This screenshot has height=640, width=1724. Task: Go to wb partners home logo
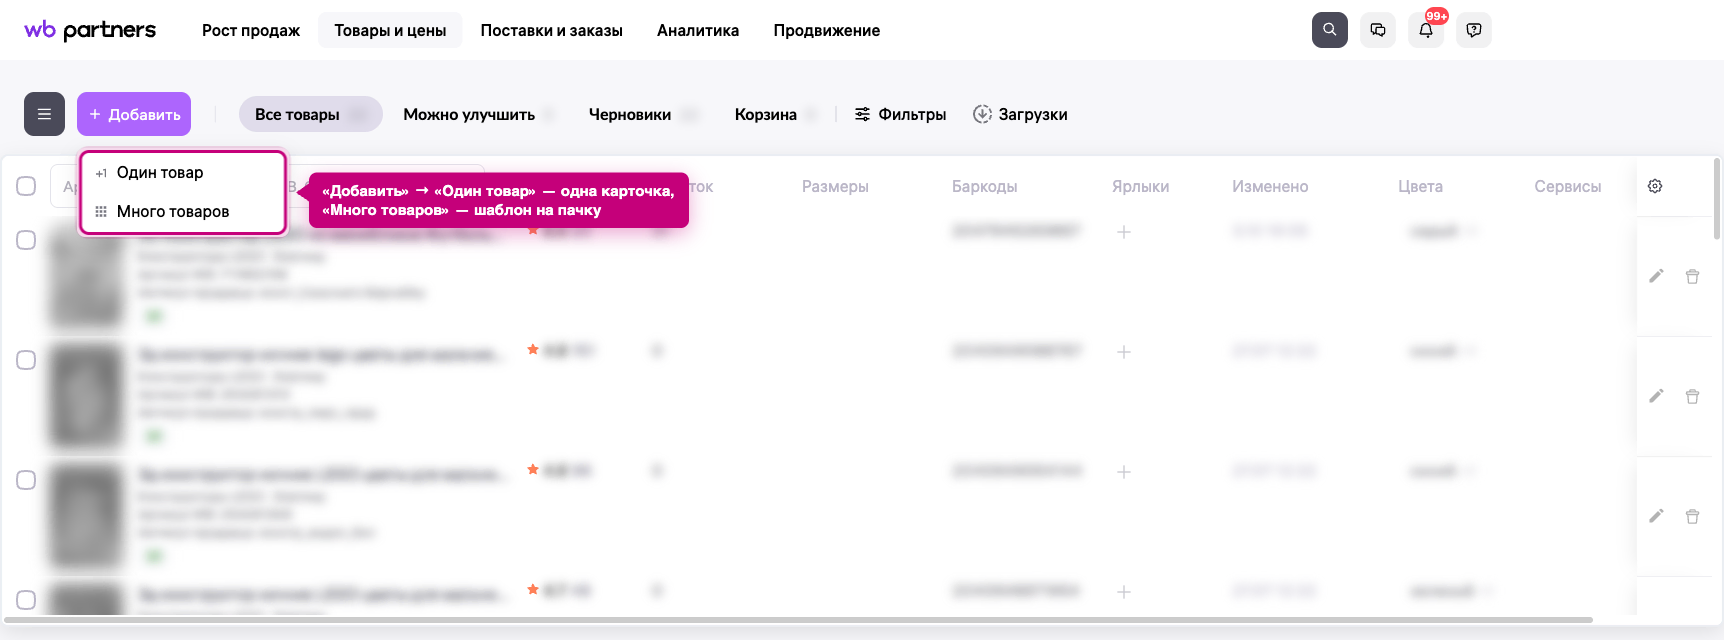(x=90, y=30)
